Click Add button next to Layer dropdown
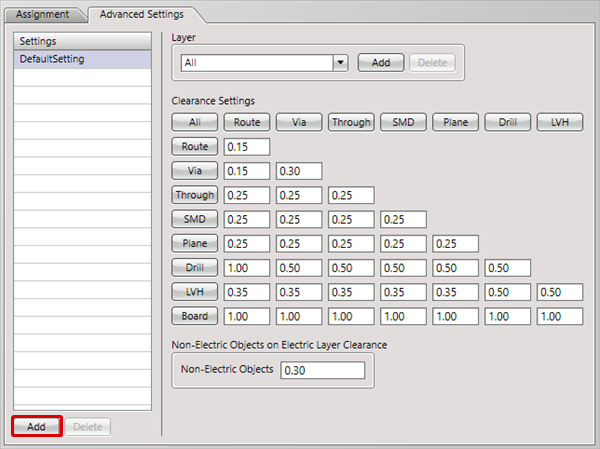 [380, 62]
